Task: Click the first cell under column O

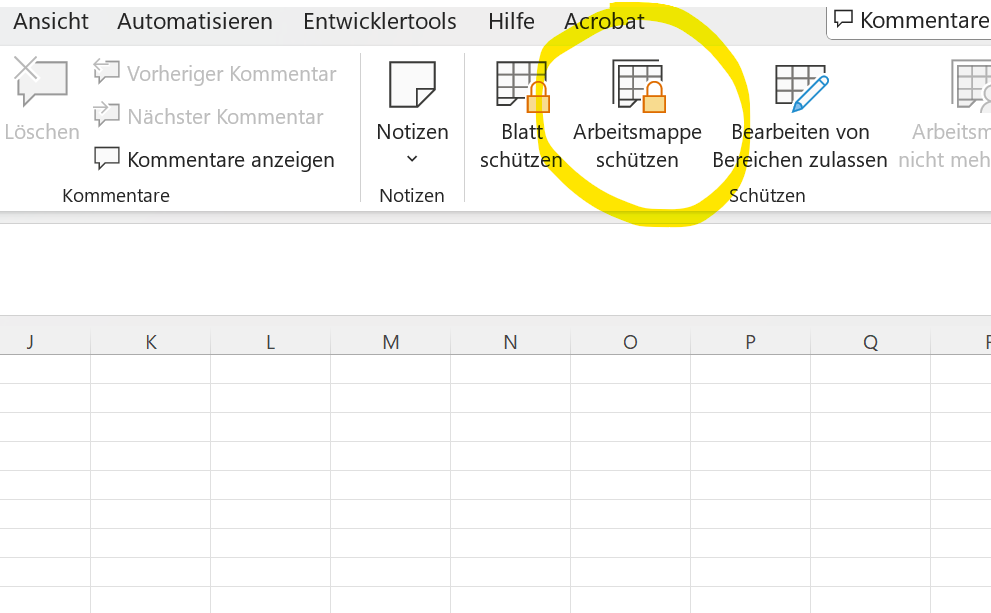Action: click(631, 369)
